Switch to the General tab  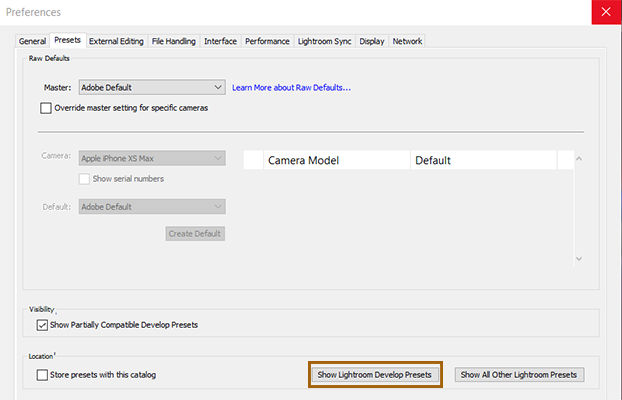click(32, 41)
